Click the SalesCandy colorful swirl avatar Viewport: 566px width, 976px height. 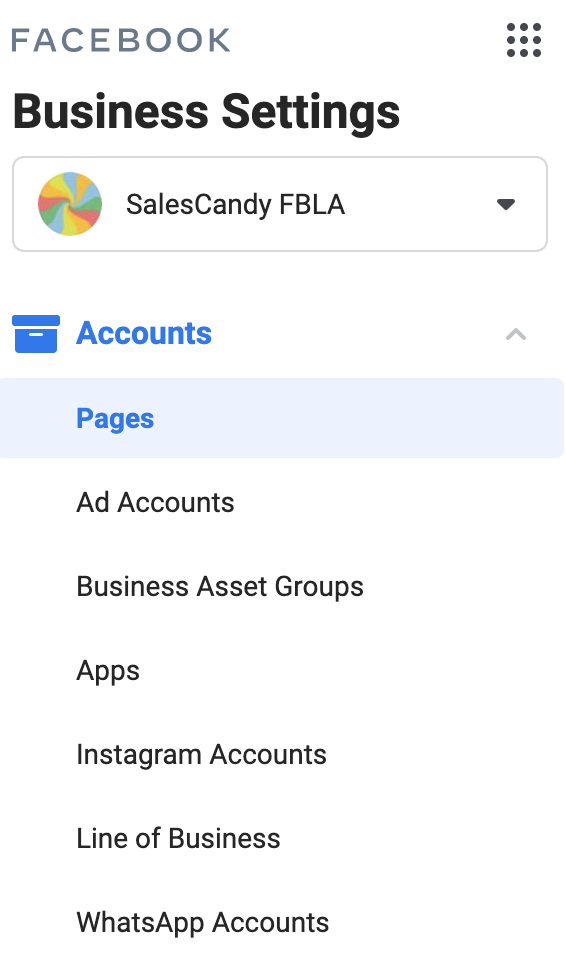click(70, 204)
